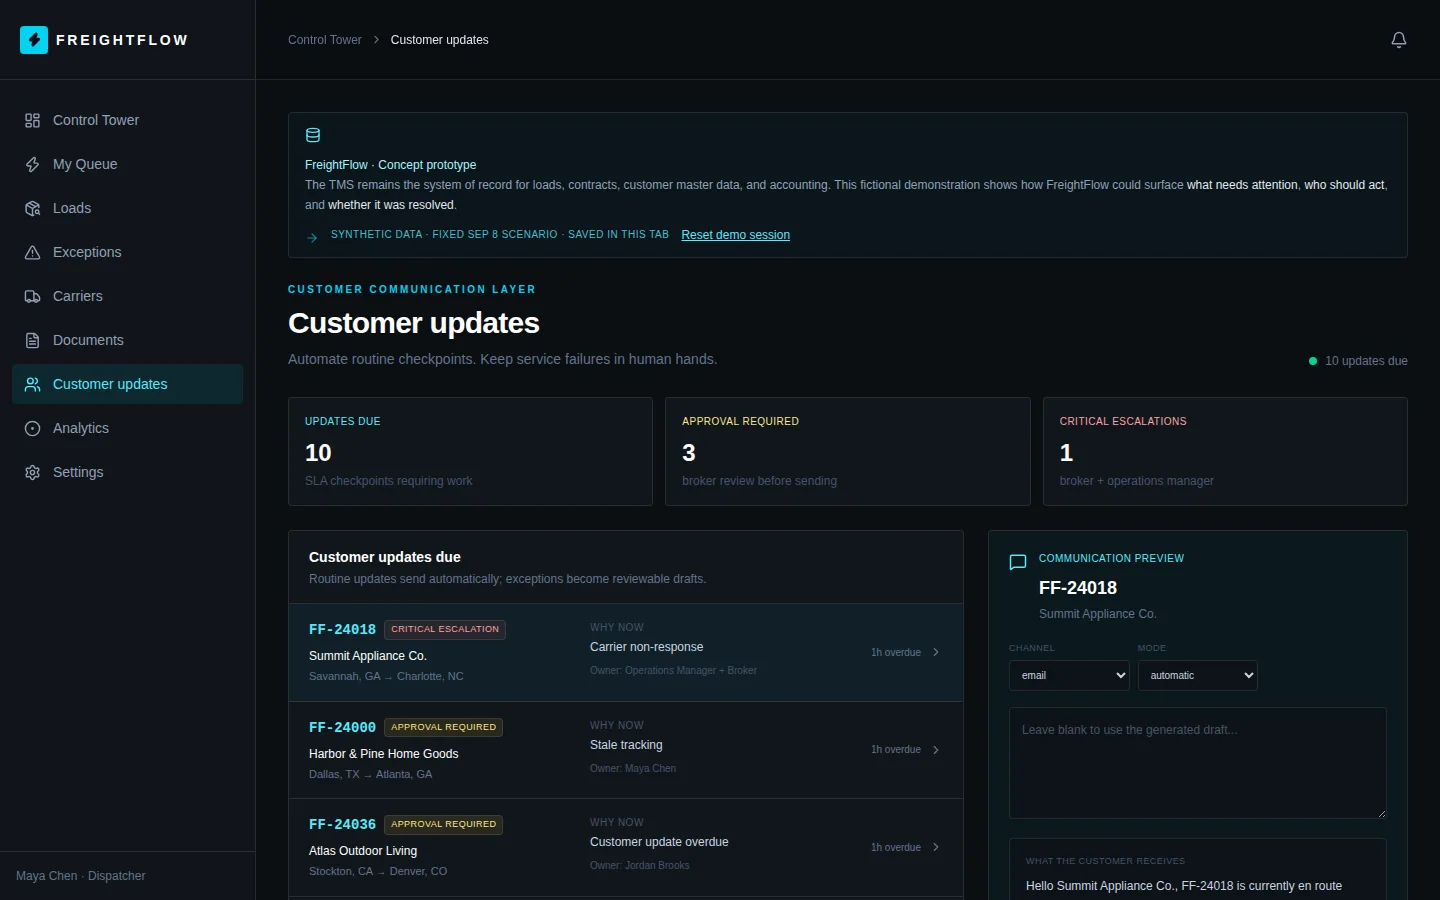This screenshot has height=900, width=1440.
Task: Click 'Harbor & Pine Home Goods' customer name
Action: [x=383, y=754]
